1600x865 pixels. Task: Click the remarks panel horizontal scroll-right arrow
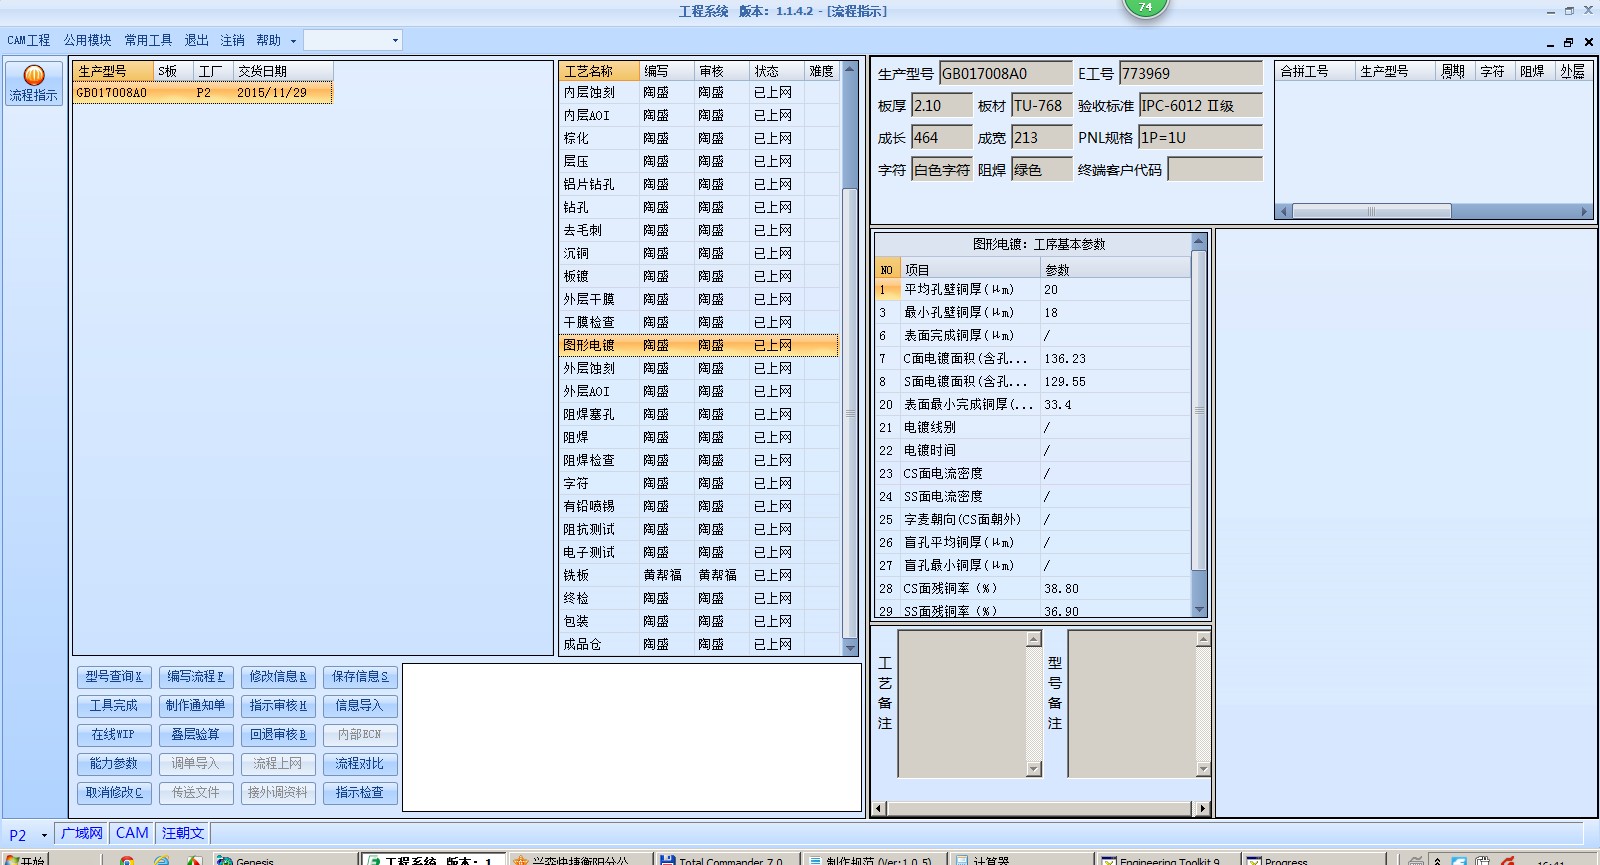tap(1203, 808)
